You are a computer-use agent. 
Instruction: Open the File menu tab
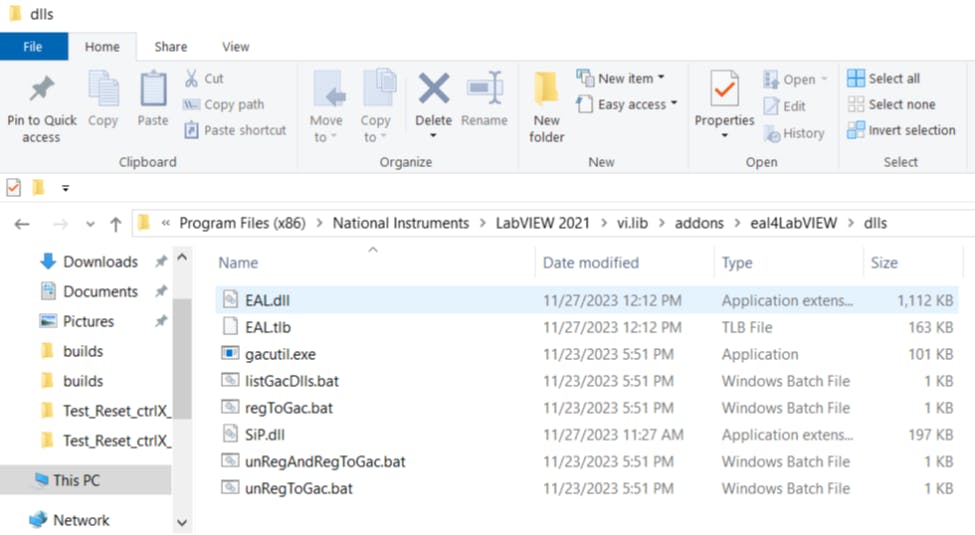click(x=33, y=46)
